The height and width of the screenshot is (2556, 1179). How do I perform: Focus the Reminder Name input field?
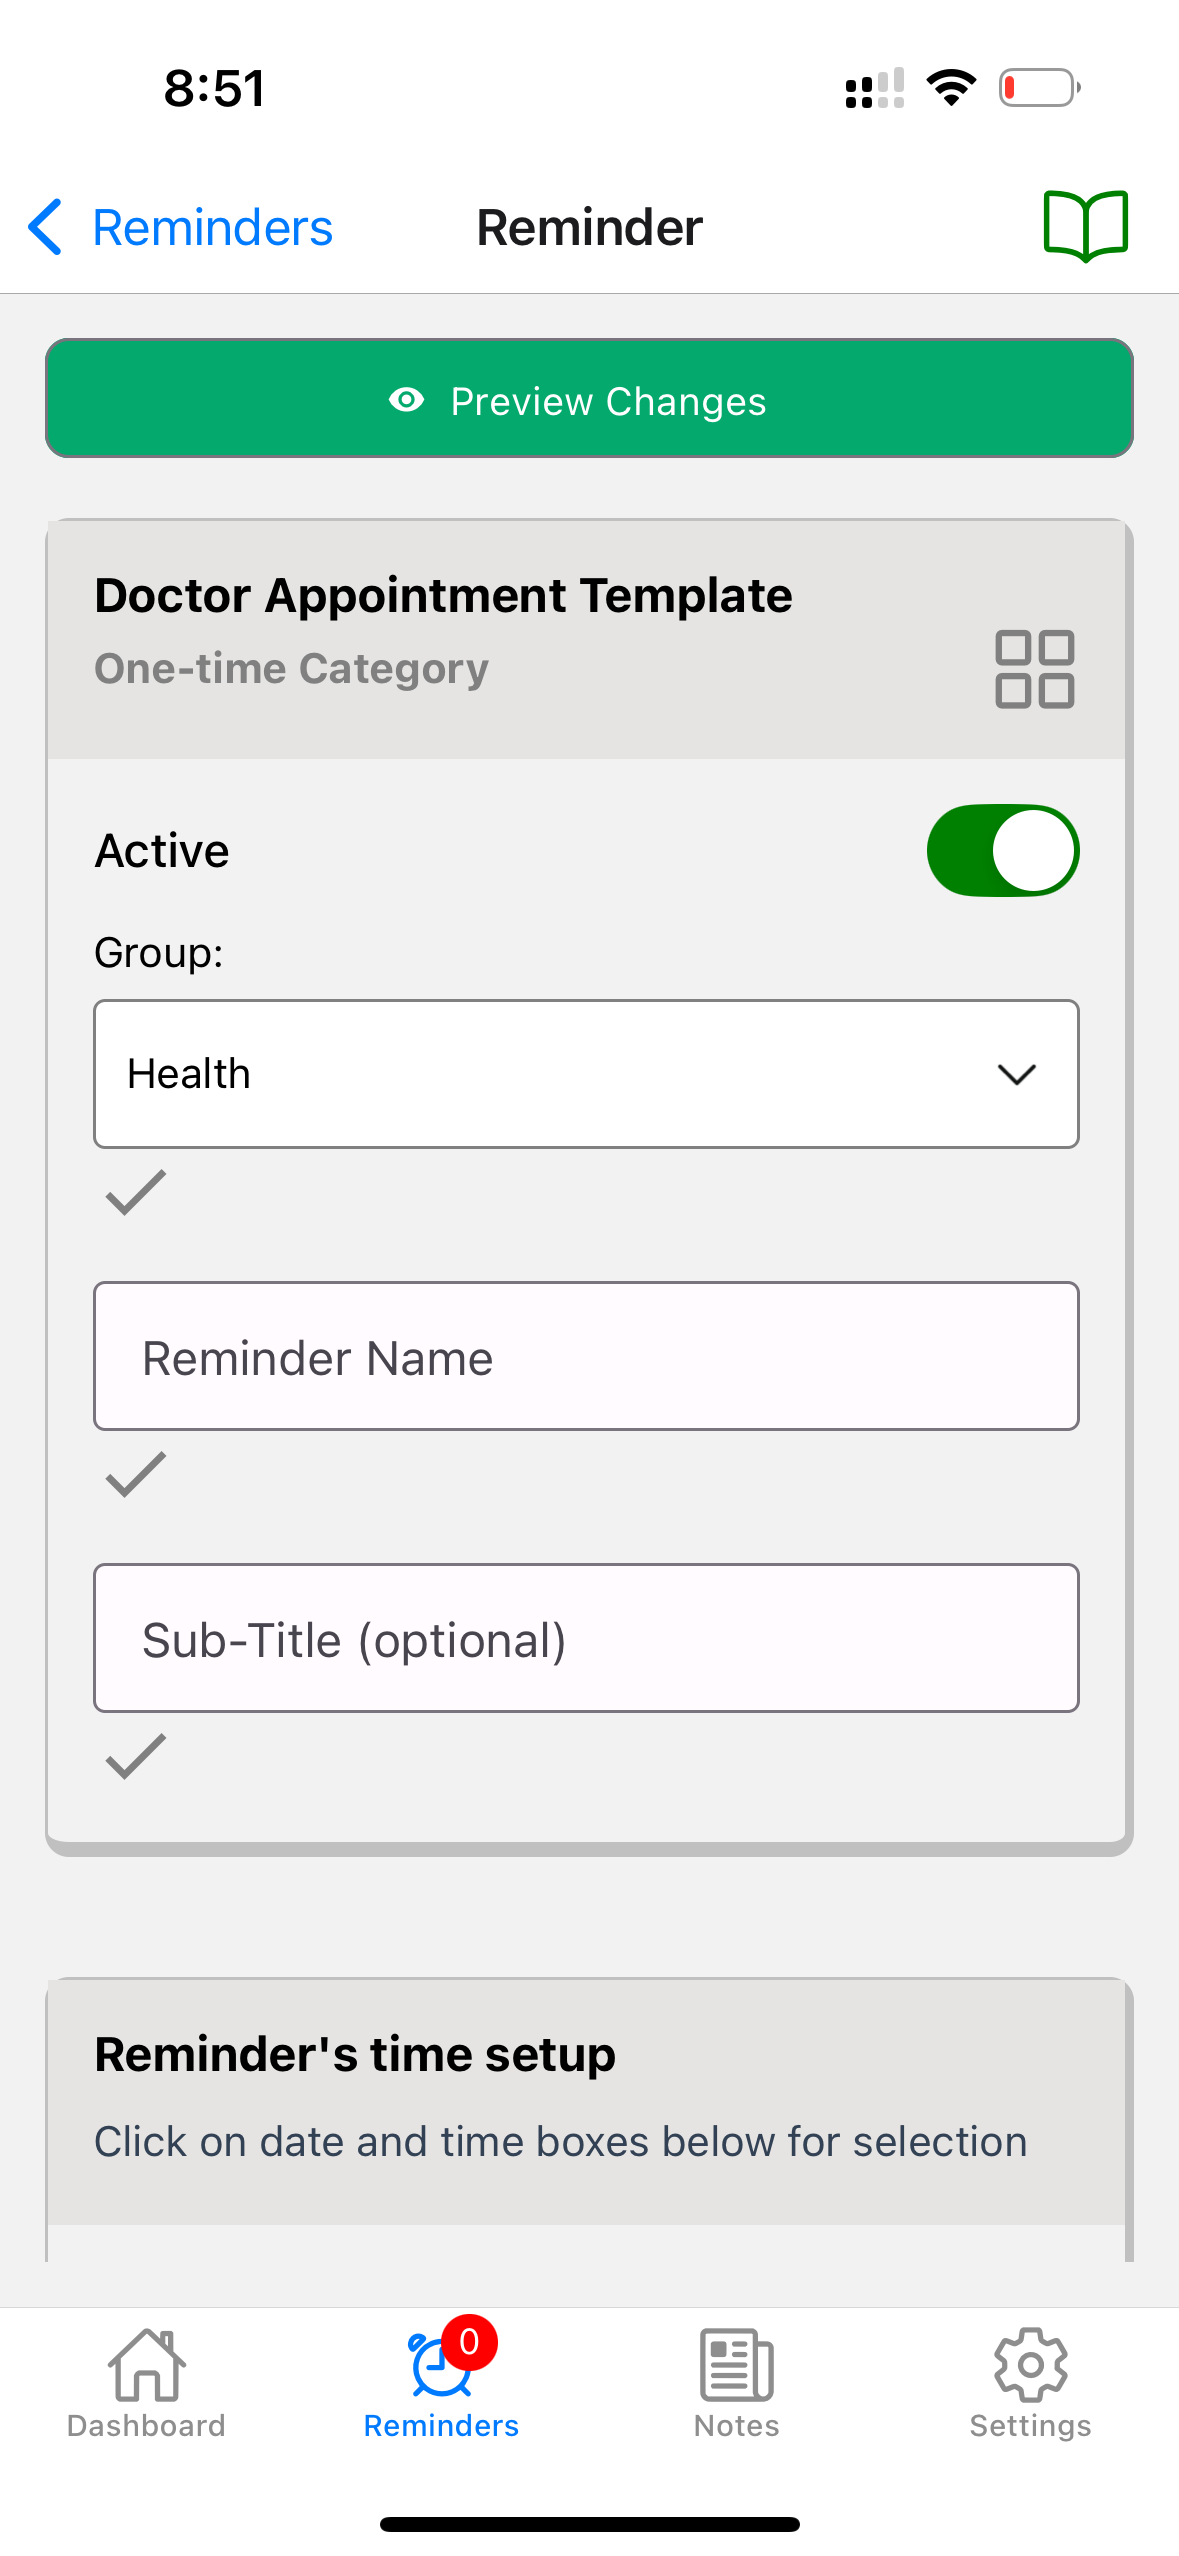(586, 1356)
